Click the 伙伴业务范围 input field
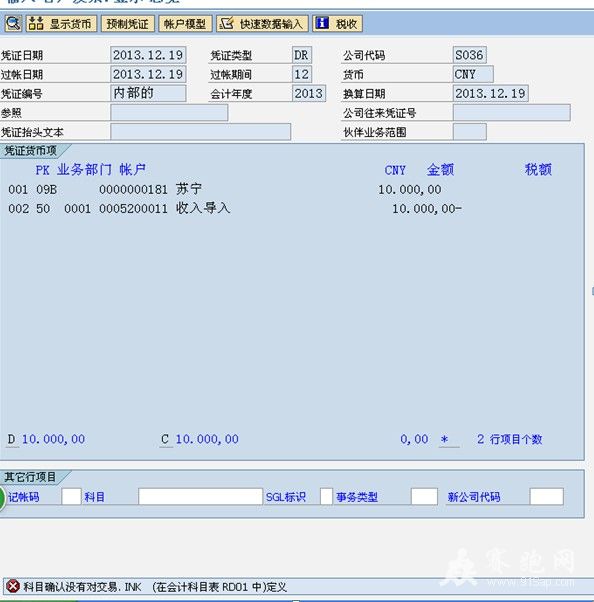The width and height of the screenshot is (594, 602). pyautogui.click(x=470, y=132)
